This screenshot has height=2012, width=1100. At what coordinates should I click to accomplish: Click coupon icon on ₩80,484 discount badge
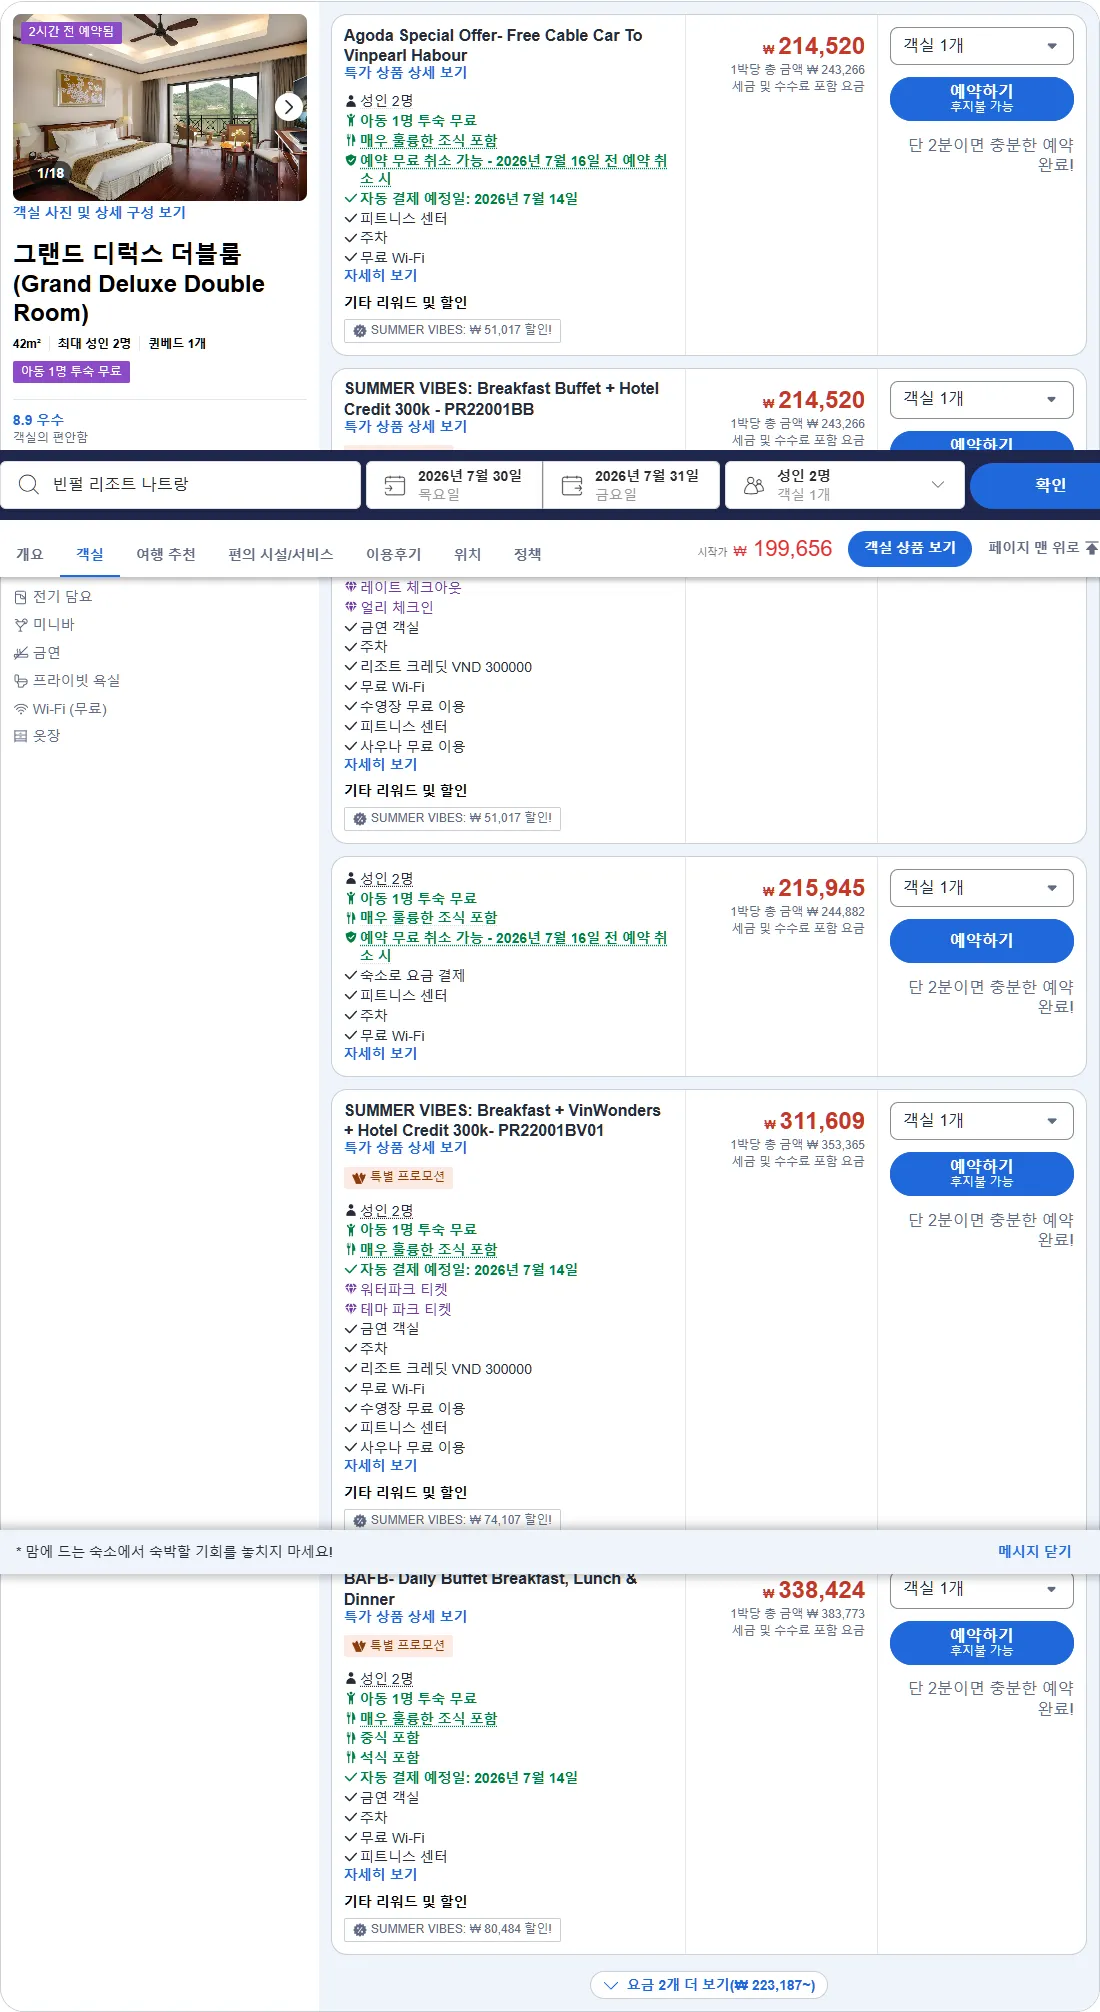click(360, 1929)
